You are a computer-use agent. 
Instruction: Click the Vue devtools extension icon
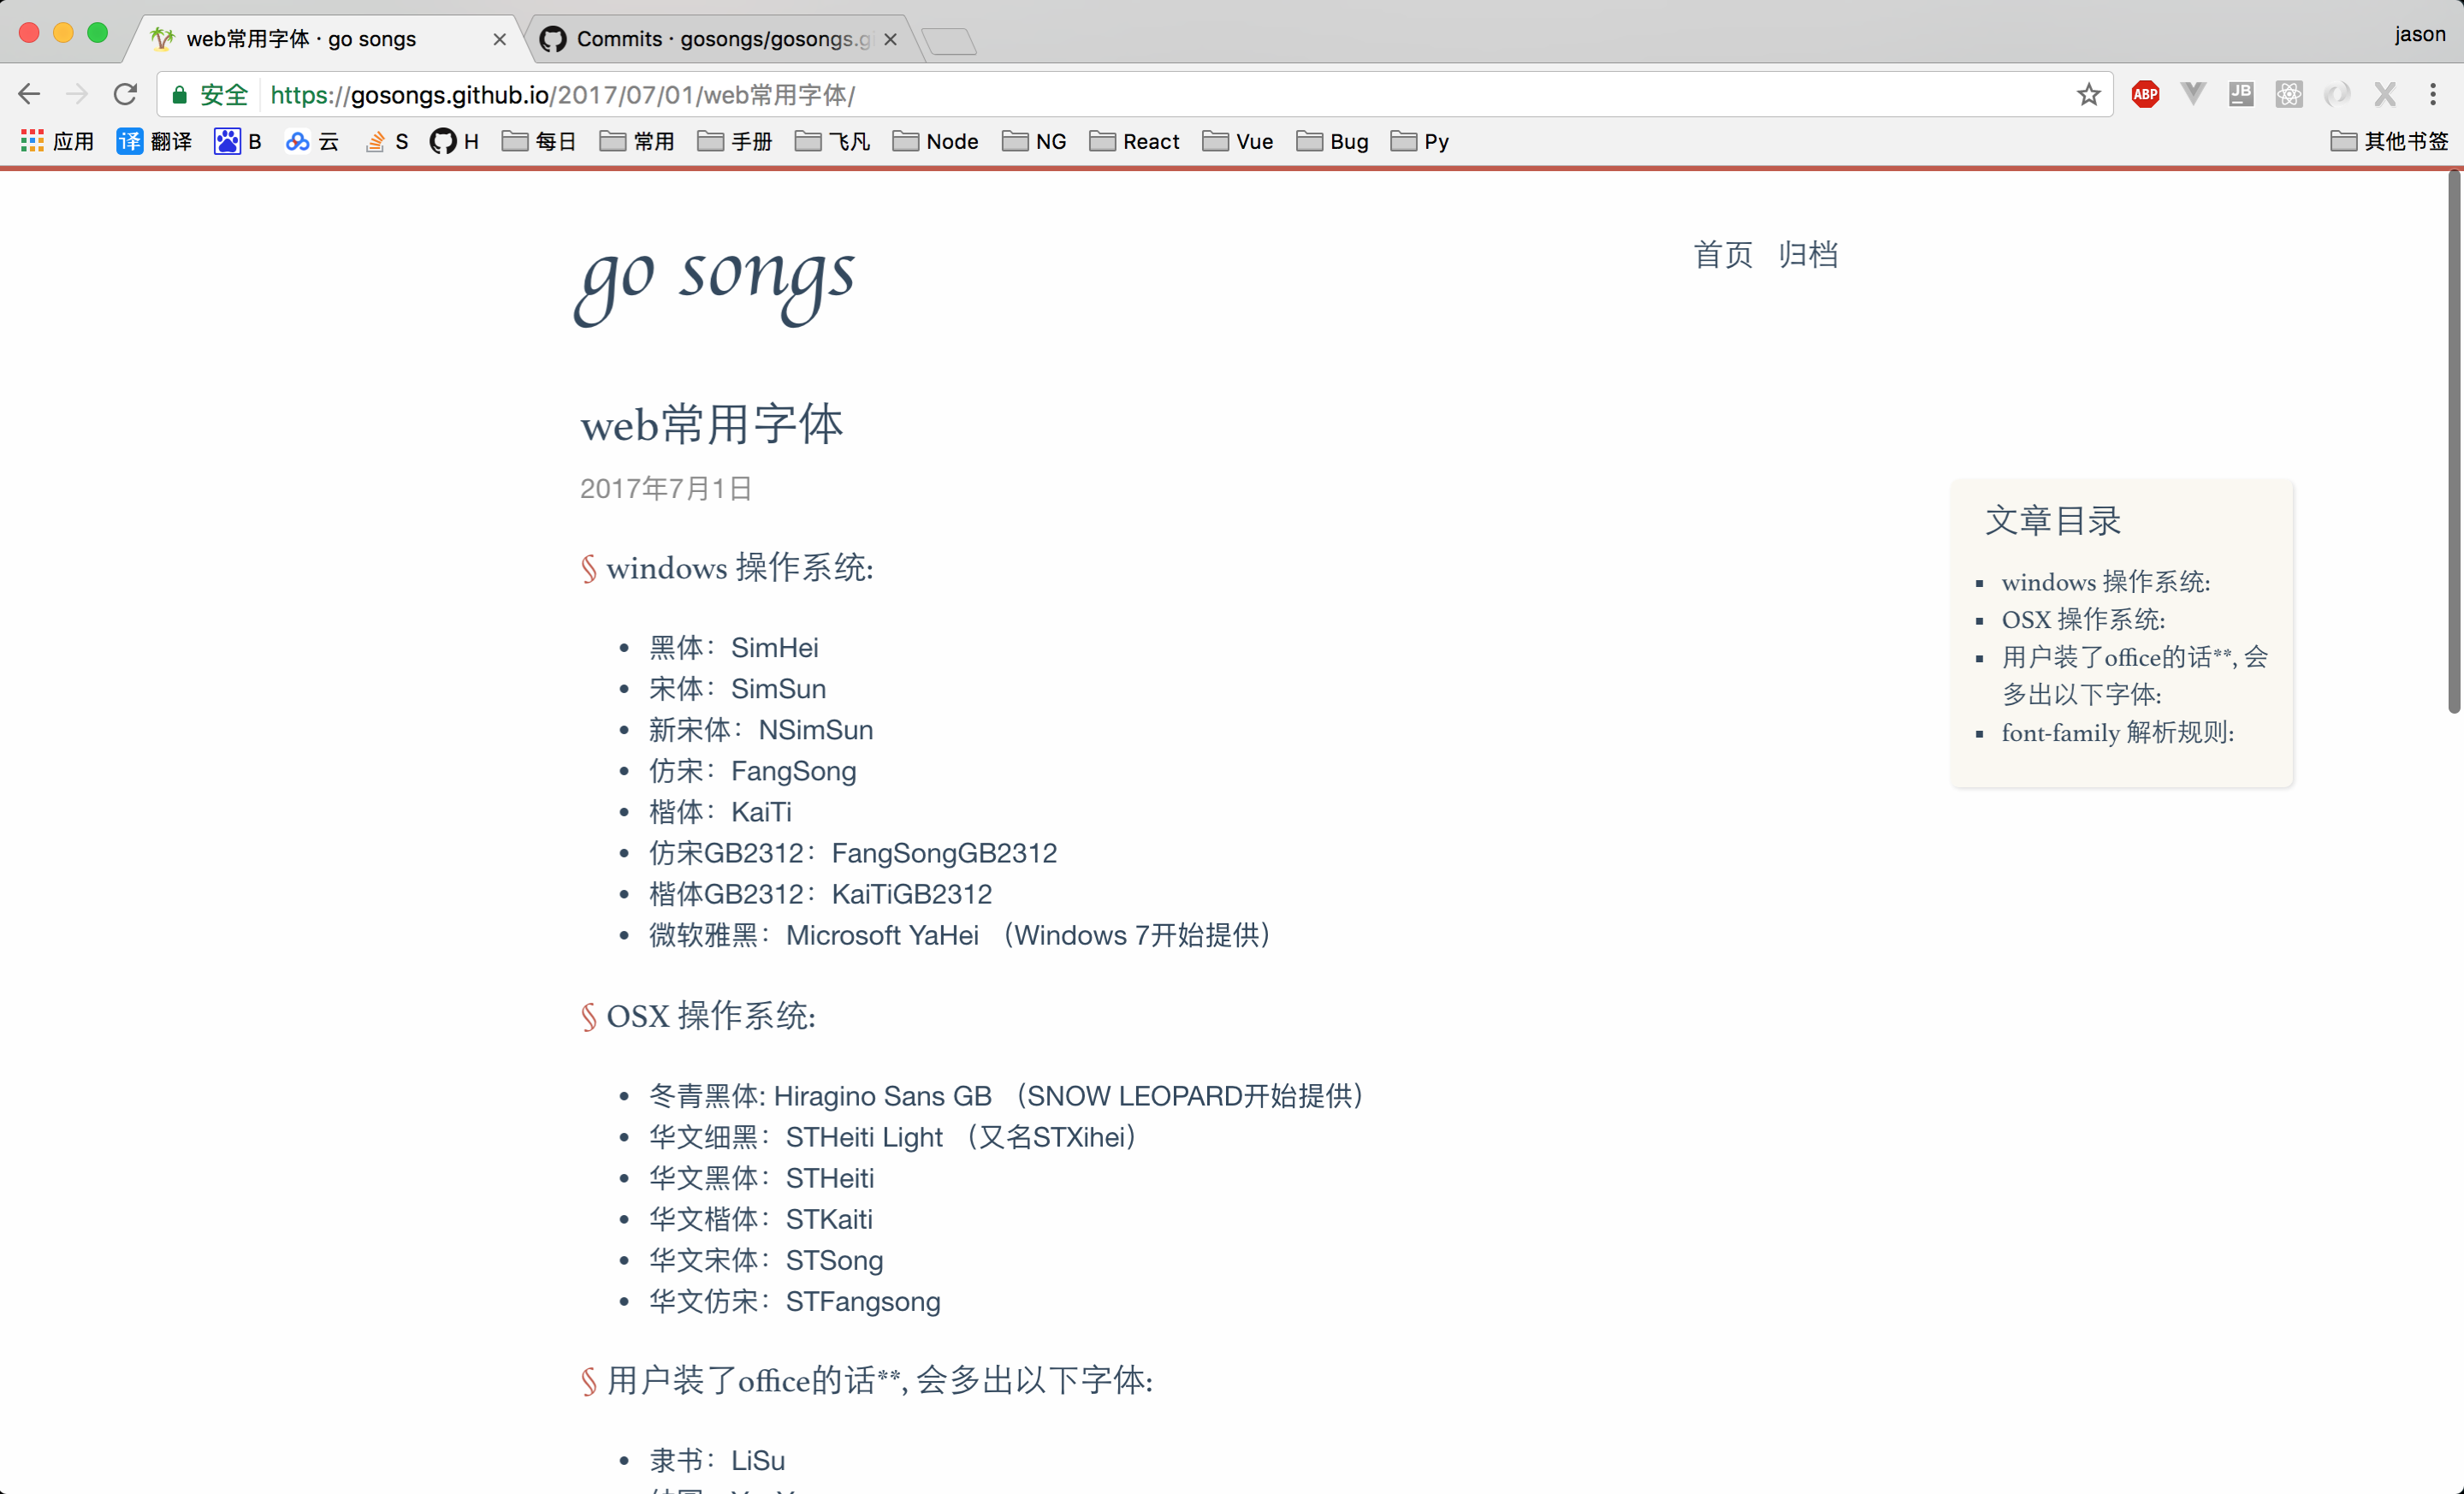pos(2193,94)
